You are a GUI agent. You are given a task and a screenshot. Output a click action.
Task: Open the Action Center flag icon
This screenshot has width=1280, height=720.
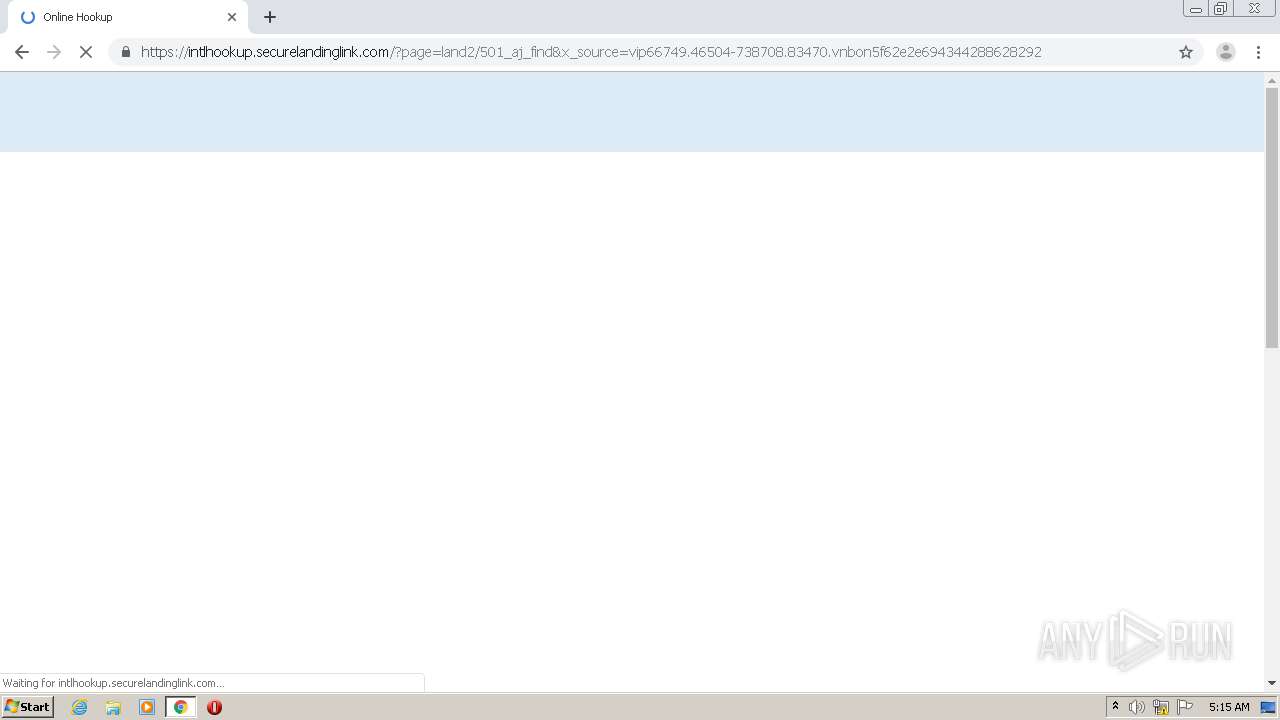pos(1185,707)
